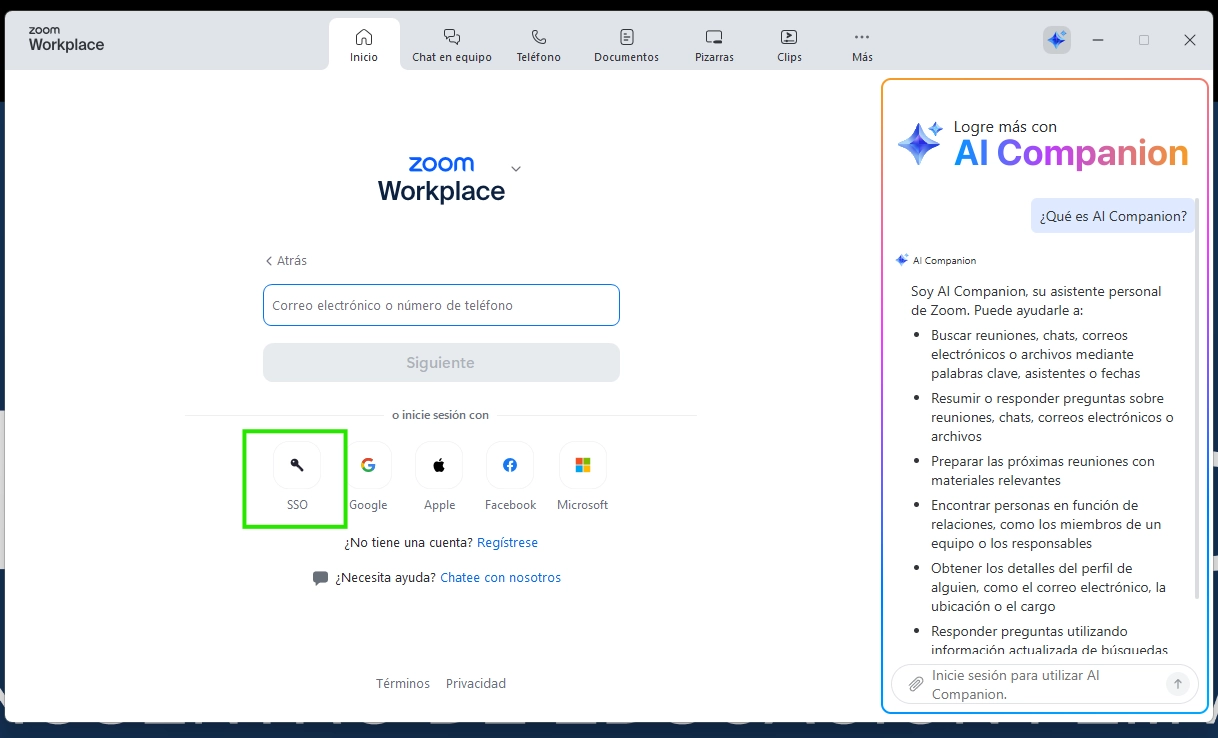Maximize the Zoom Workplace window
1218x738 pixels.
point(1144,40)
